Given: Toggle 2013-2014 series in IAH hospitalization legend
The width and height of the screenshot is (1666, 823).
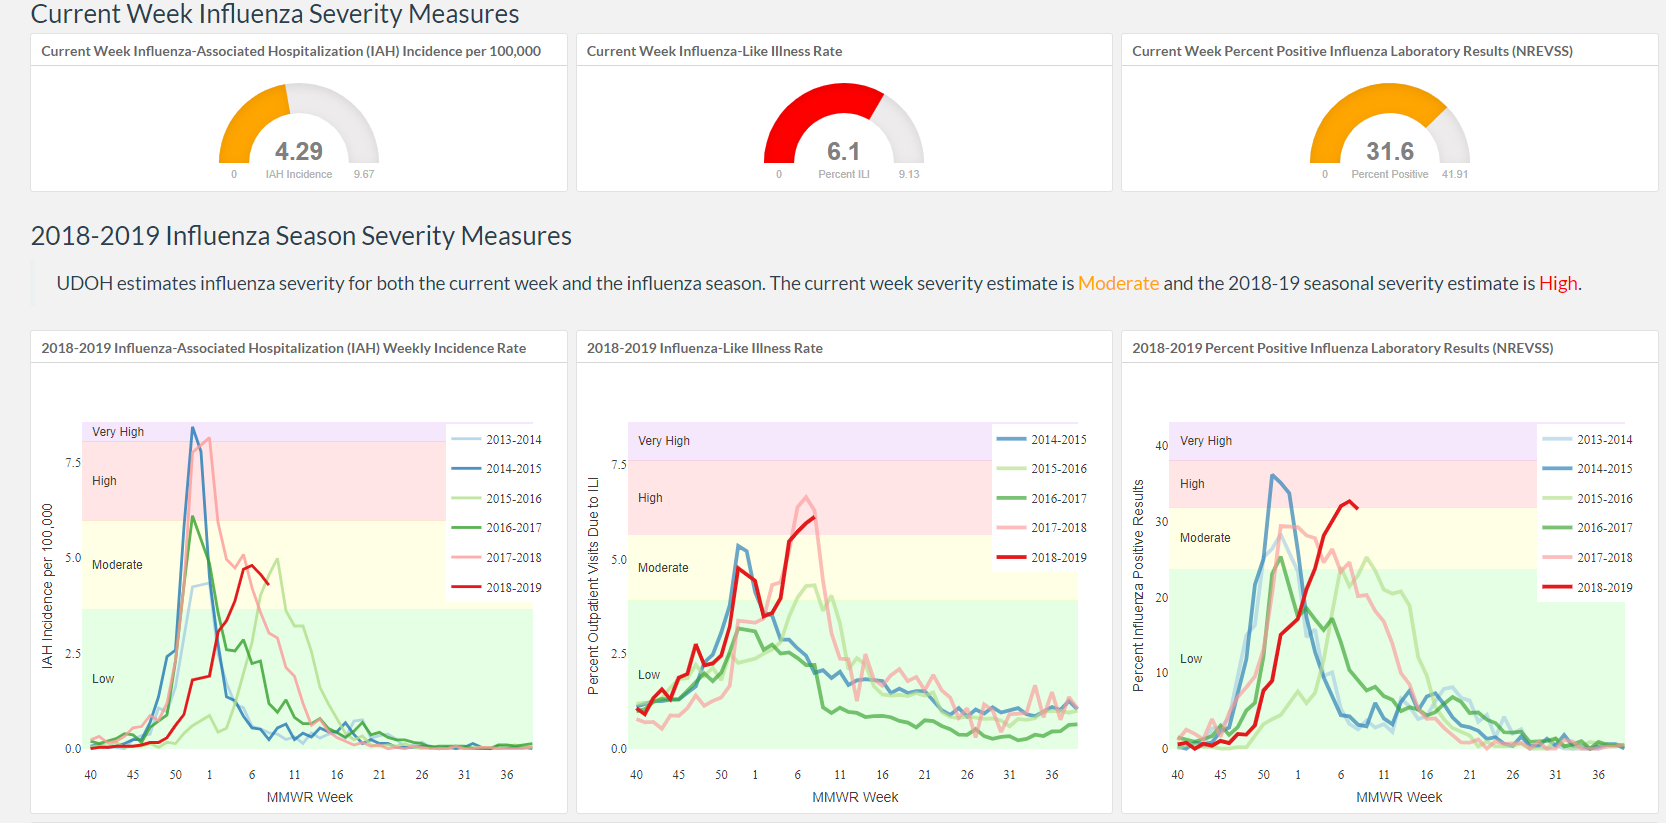Looking at the screenshot, I should click(496, 440).
